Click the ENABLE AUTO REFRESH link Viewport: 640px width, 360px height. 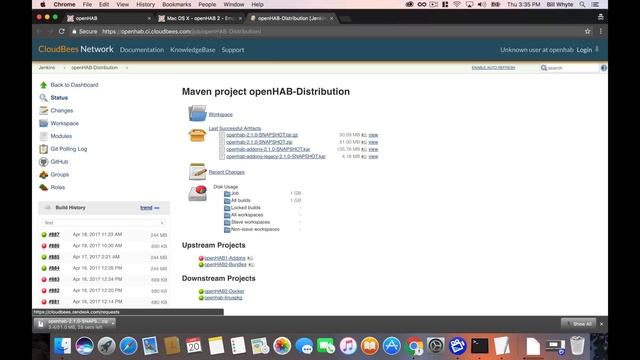pos(493,68)
